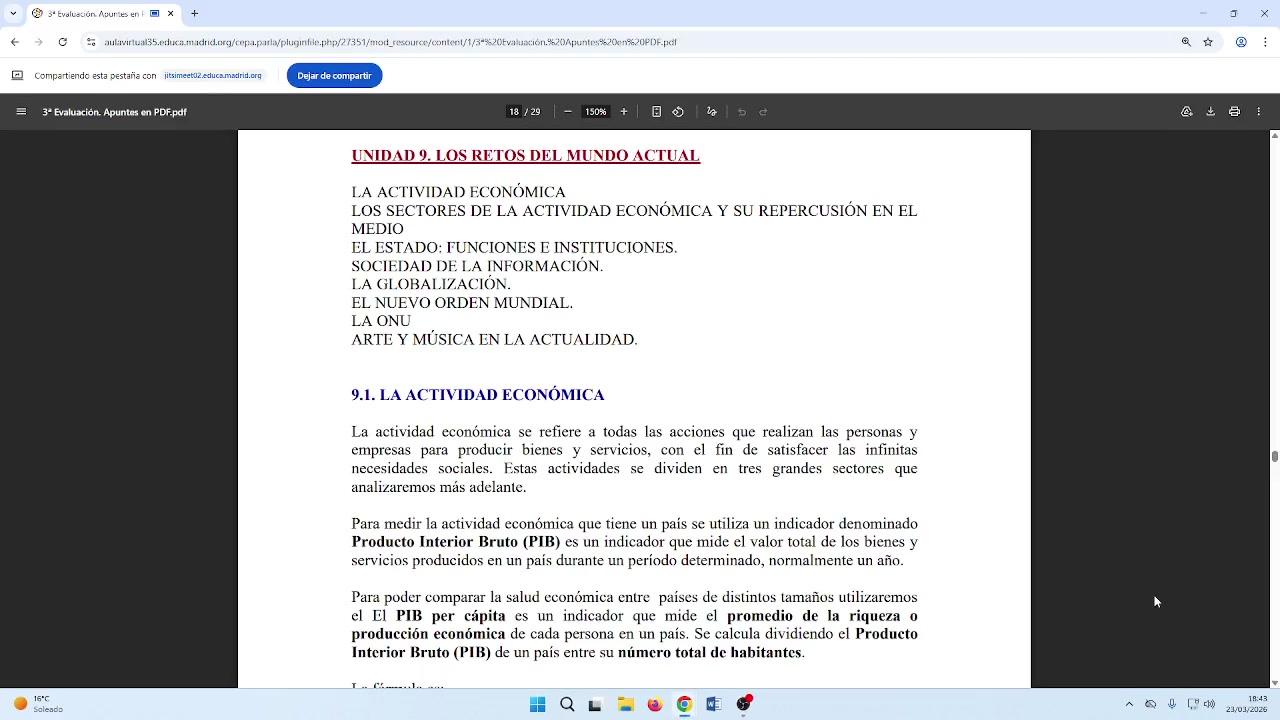
Task: Click the PDF title '3ª Evaluación. Apuntes en PDF.pdf'
Action: point(115,112)
